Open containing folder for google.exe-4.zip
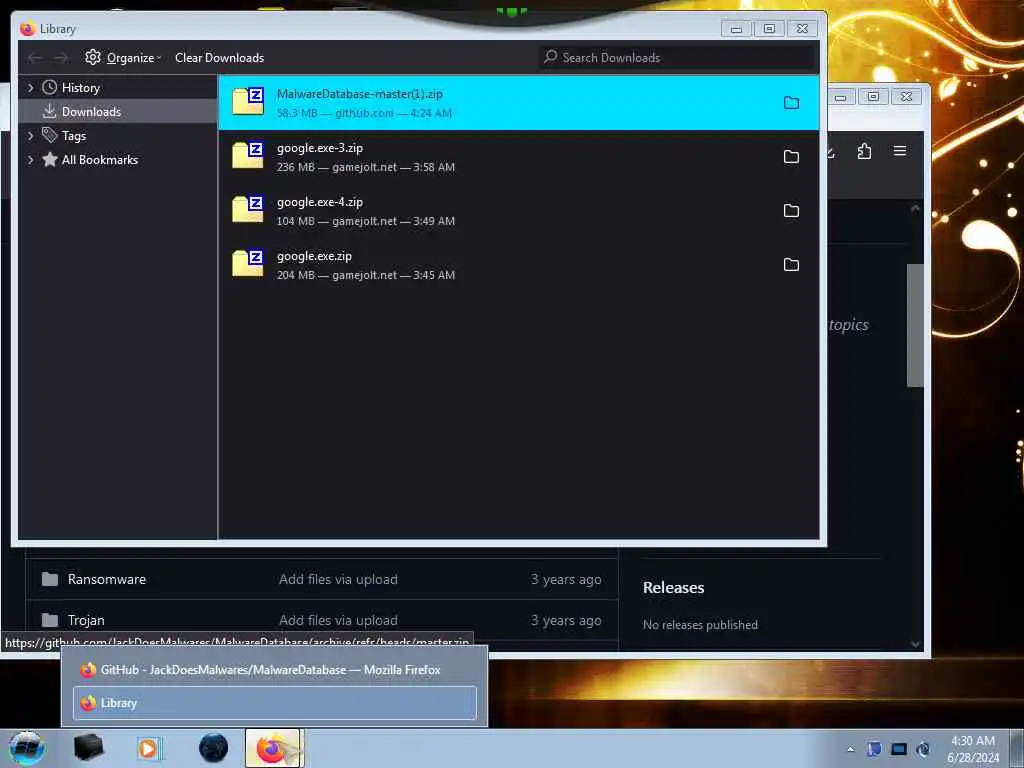The height and width of the screenshot is (768, 1024). 791,210
